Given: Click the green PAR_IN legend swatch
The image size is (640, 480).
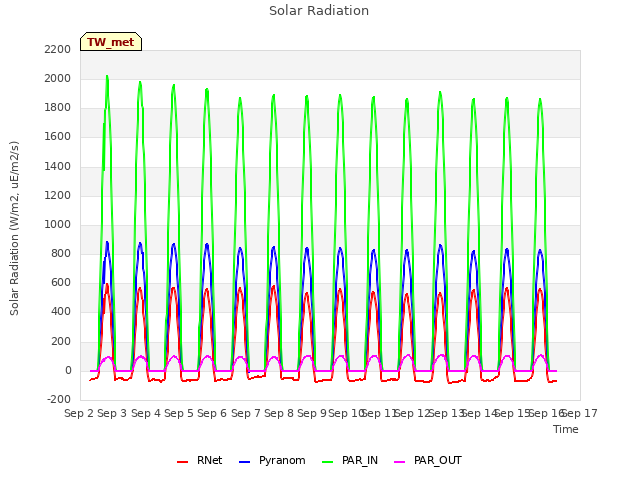Looking at the screenshot, I should (327, 462).
